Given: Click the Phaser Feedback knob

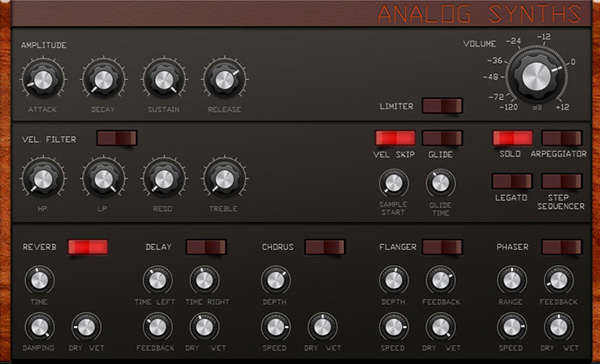Looking at the screenshot, I should (559, 281).
